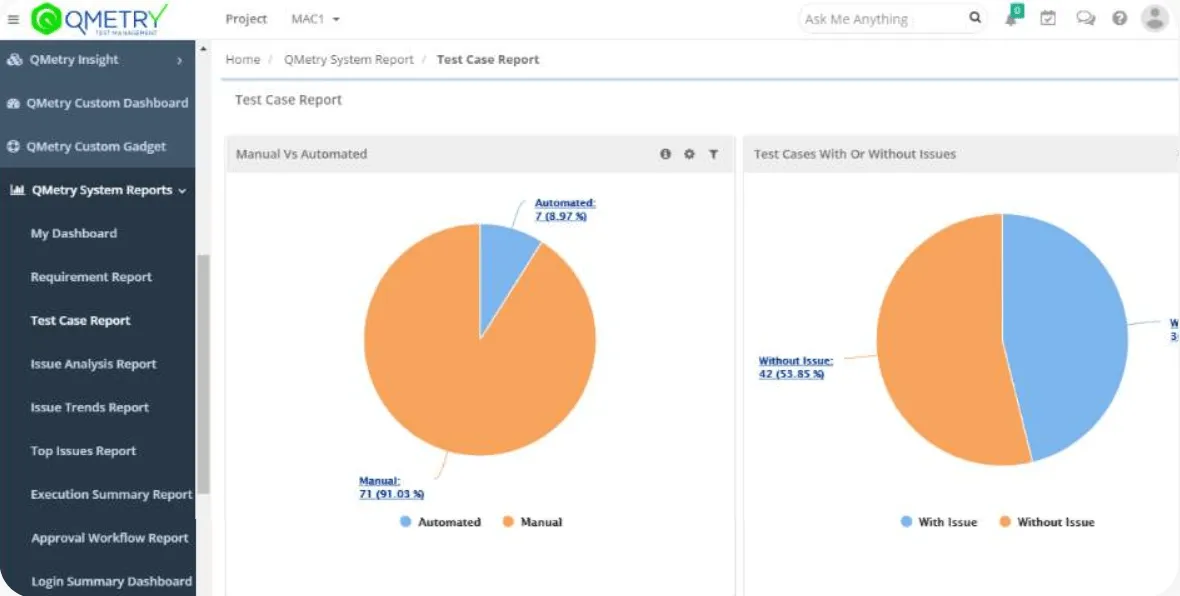This screenshot has width=1180, height=596.
Task: Open the hamburger menu icon
Action: coord(13,20)
